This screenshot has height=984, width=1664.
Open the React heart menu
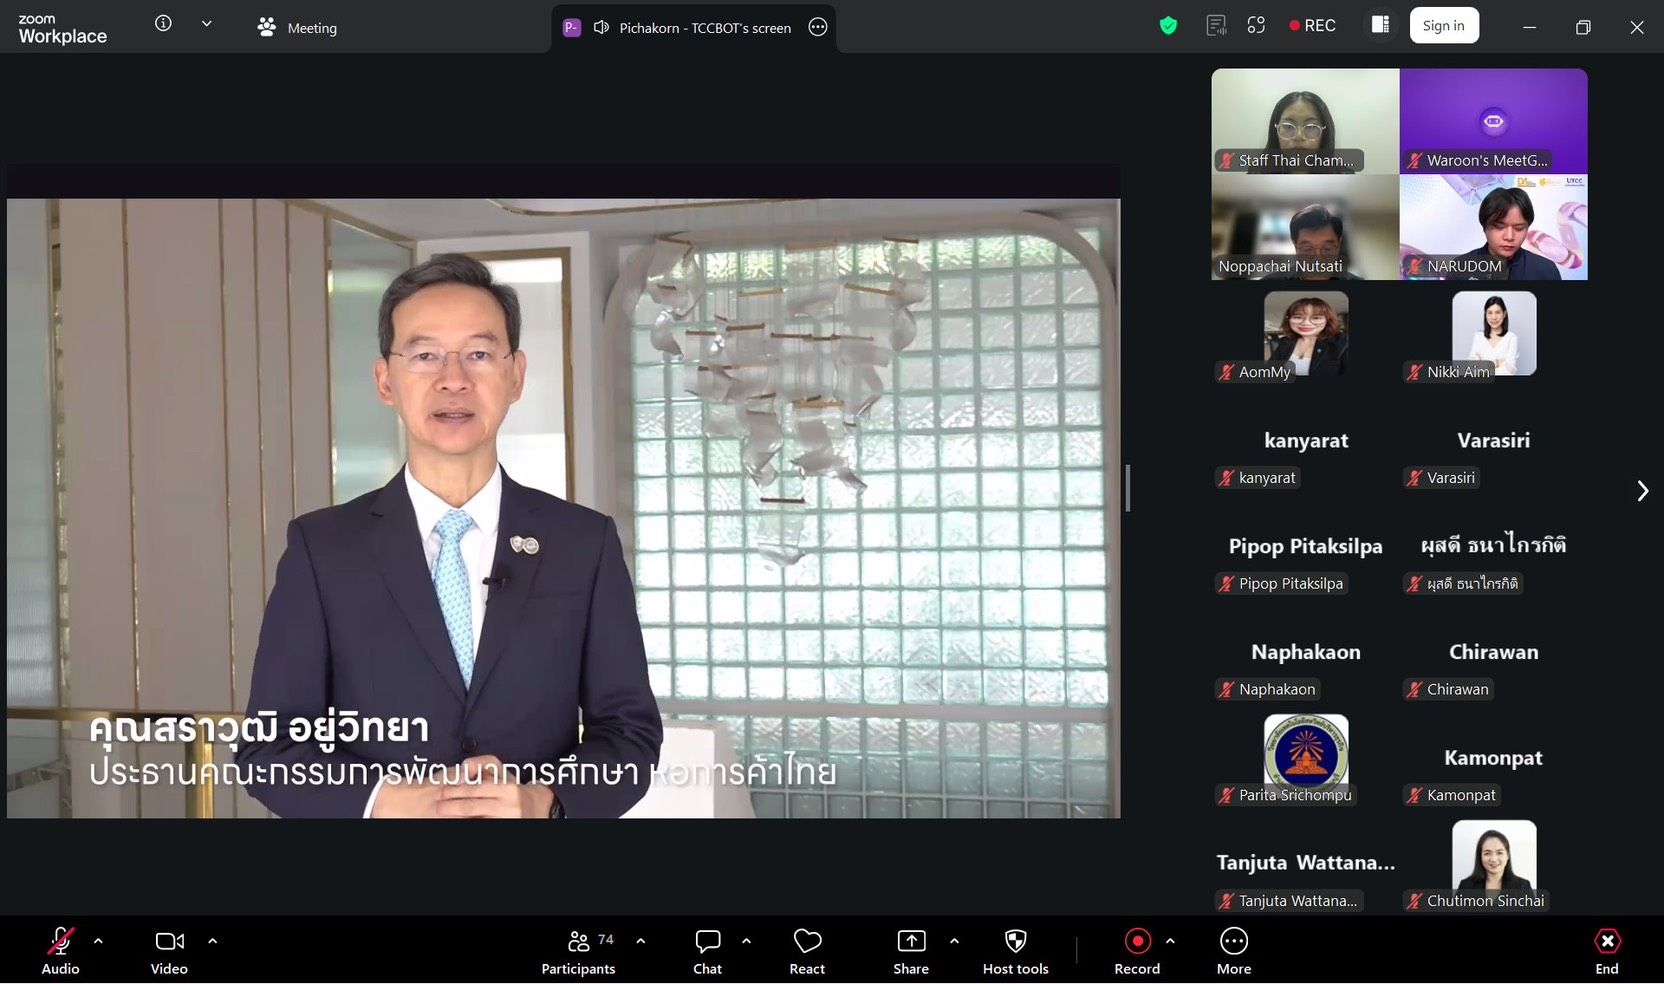coord(807,951)
